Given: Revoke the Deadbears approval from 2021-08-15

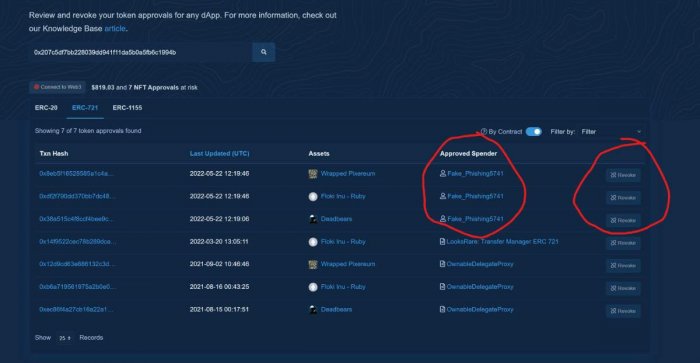Looking at the screenshot, I should pos(623,311).
